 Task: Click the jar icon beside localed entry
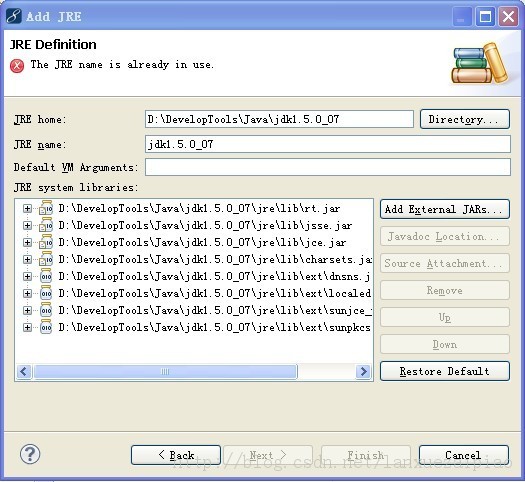coord(46,293)
